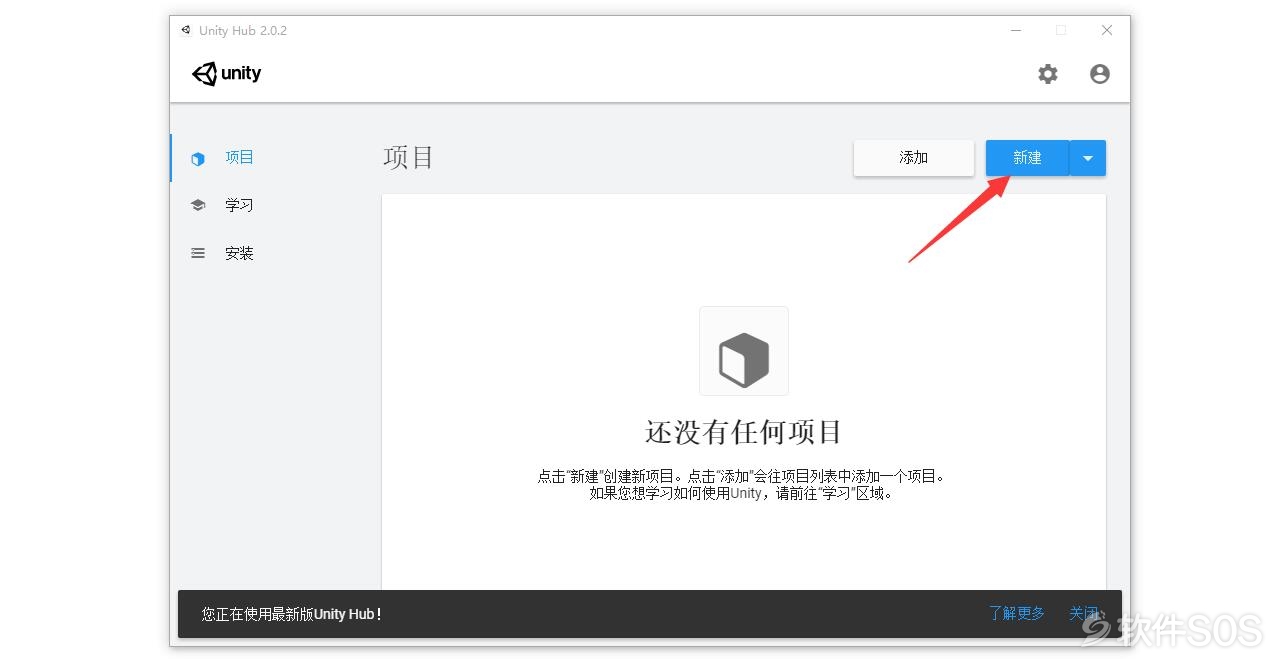
Task: Dismiss notification with 关闭 link
Action: pos(1084,613)
